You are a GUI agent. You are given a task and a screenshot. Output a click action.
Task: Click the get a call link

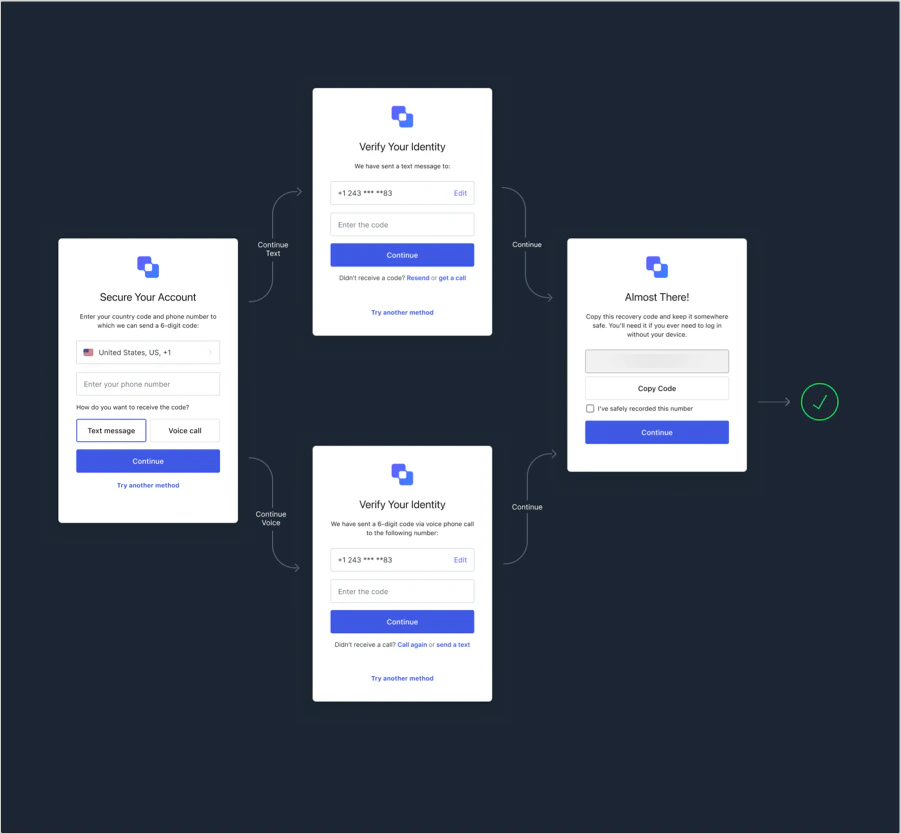[x=452, y=278]
